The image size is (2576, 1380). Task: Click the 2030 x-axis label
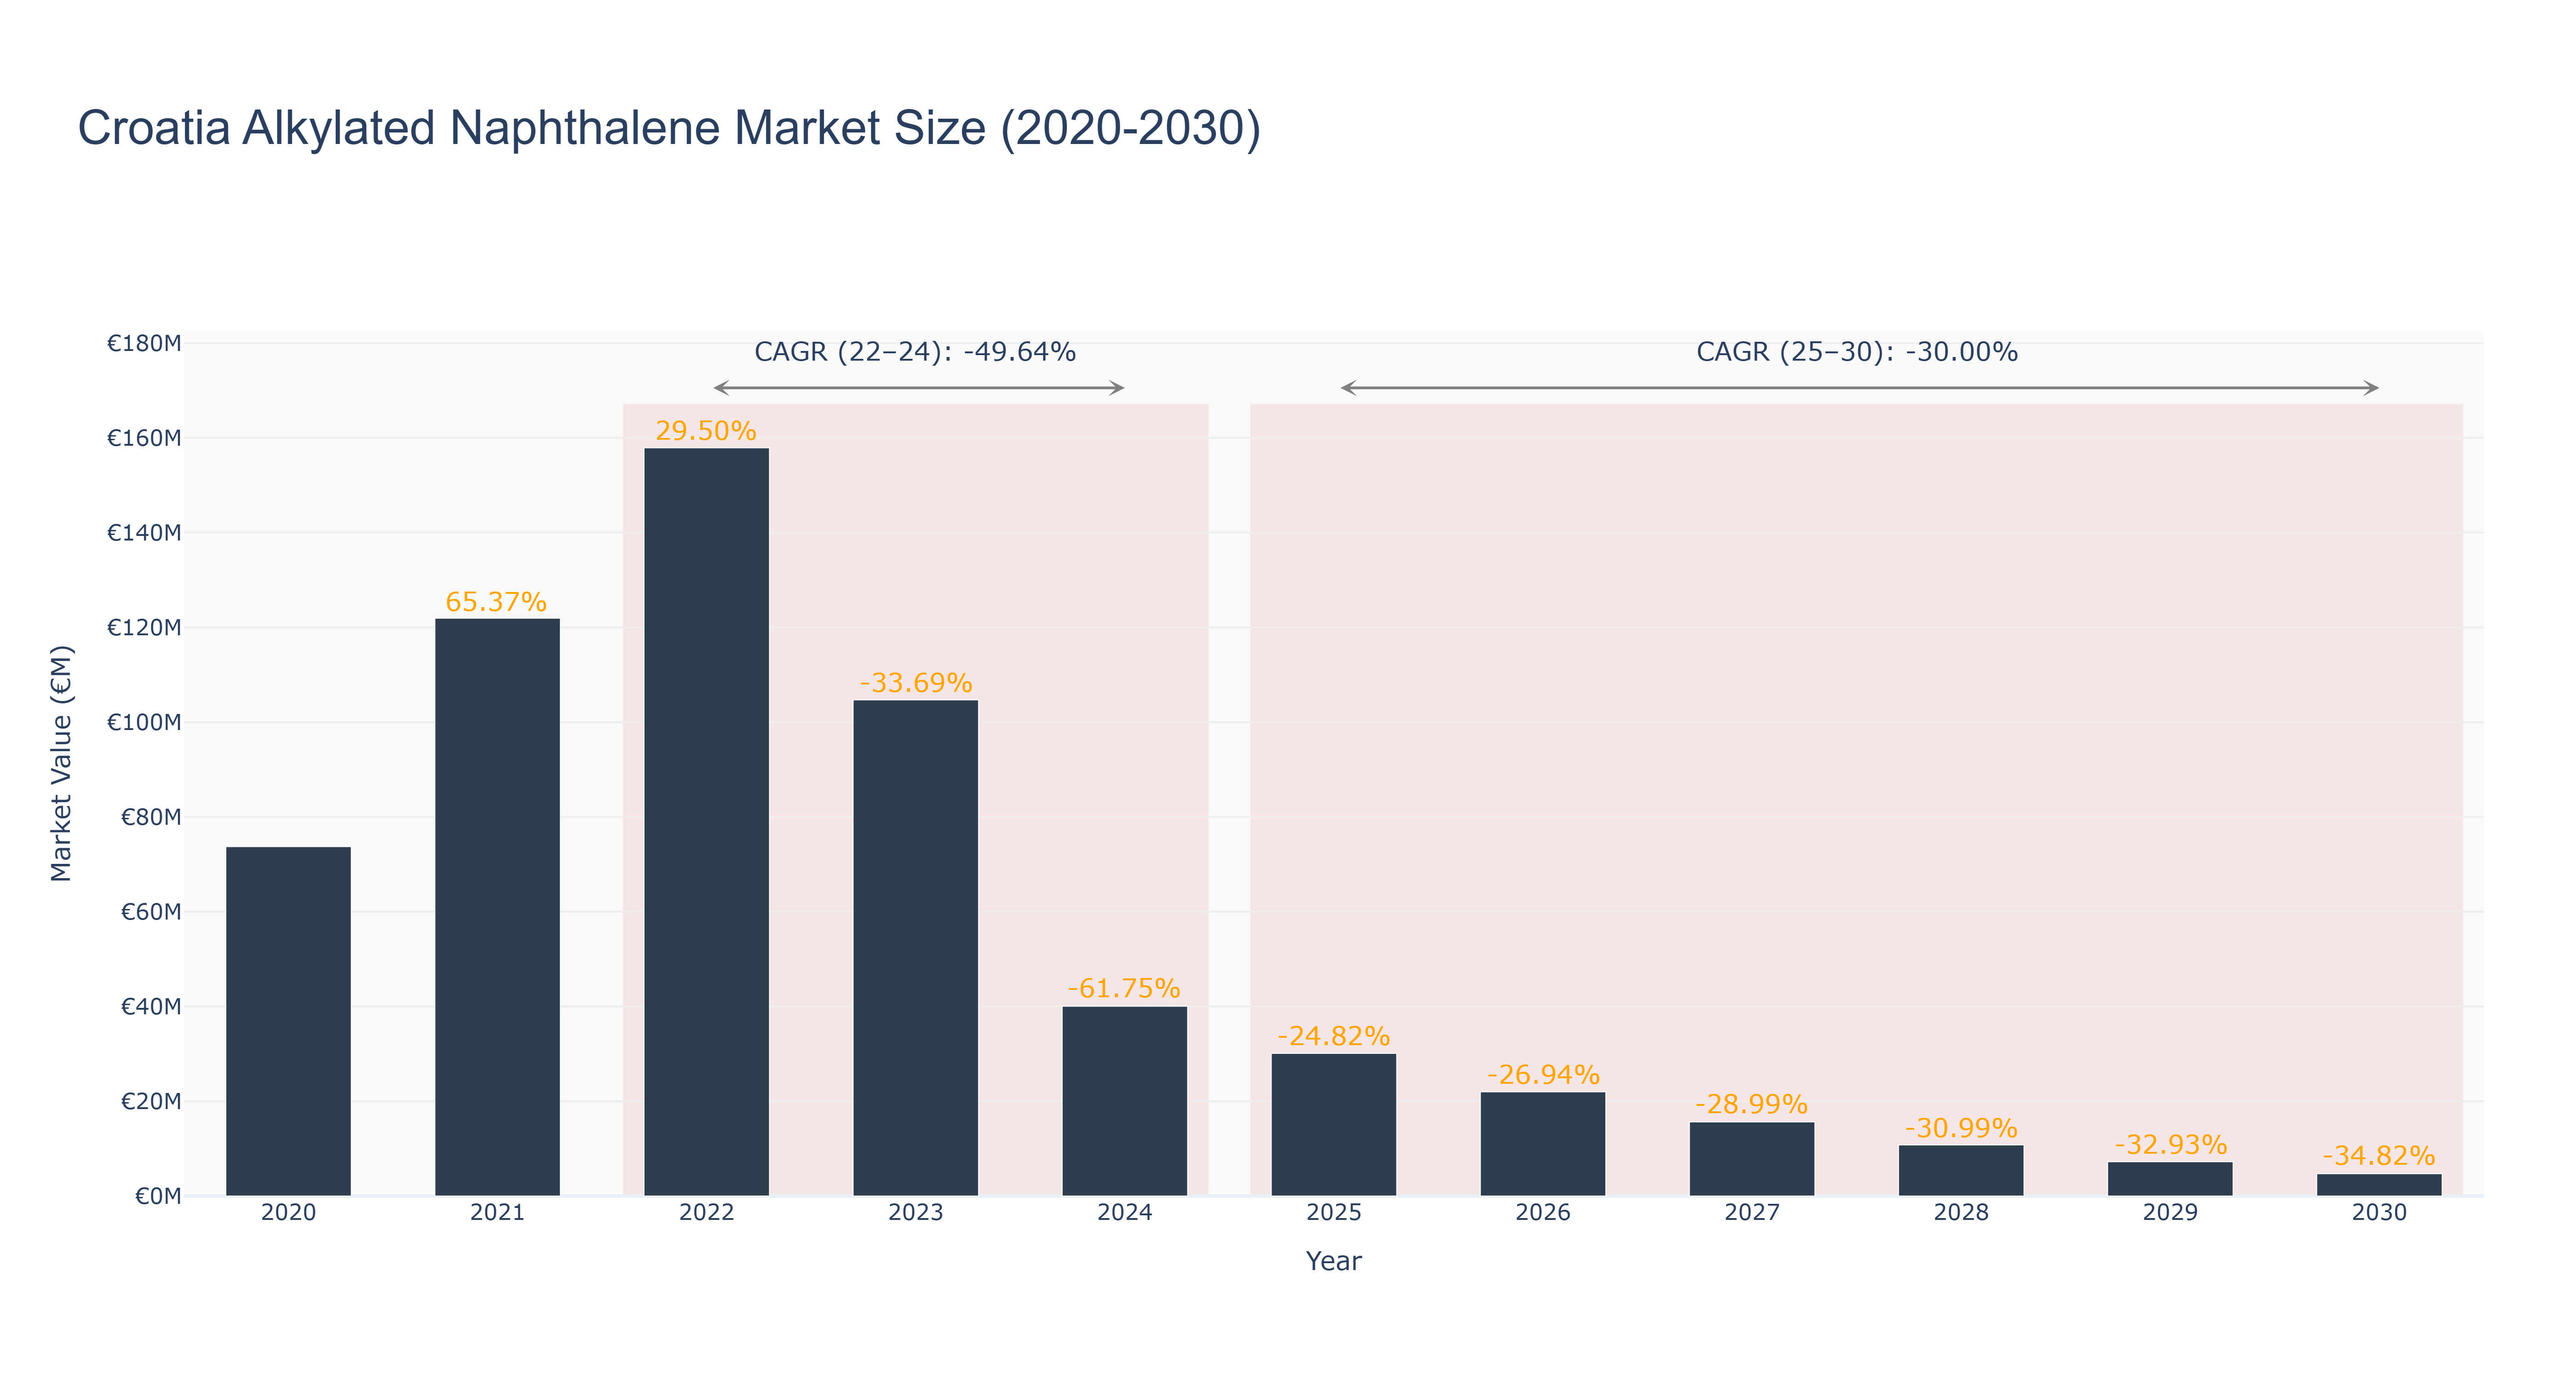2379,1213
